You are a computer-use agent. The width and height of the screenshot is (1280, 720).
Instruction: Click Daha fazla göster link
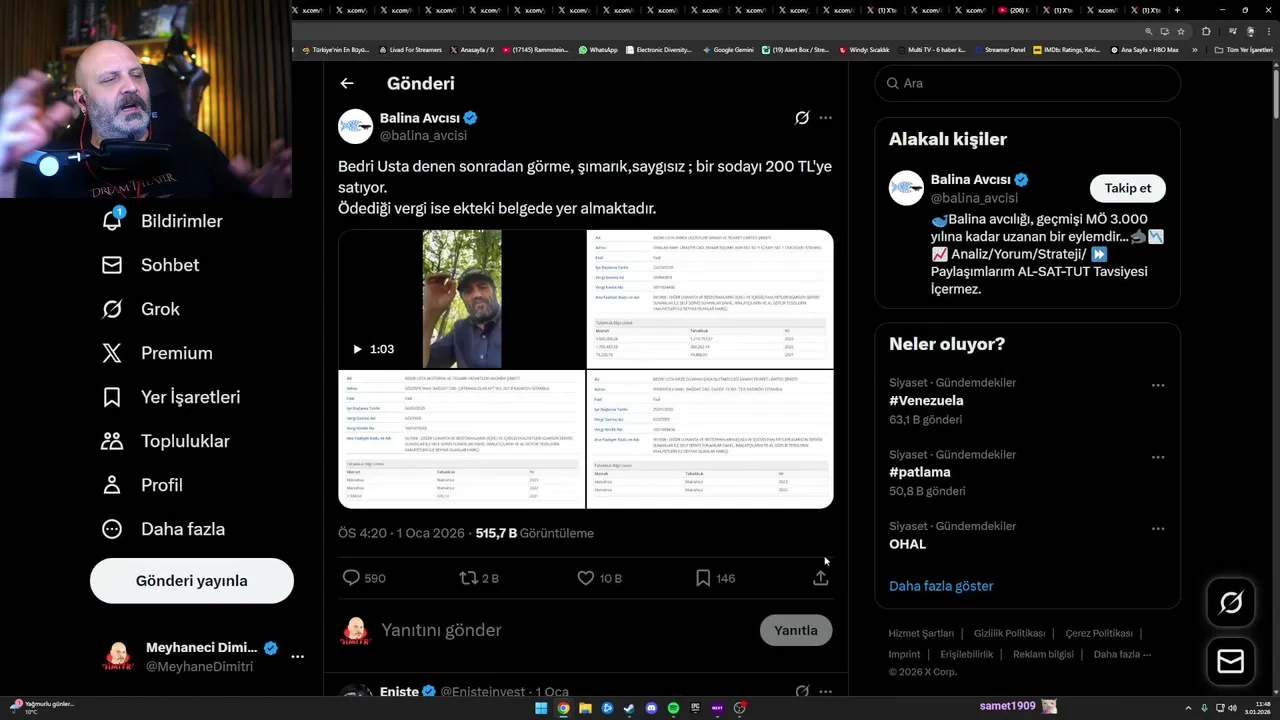941,586
